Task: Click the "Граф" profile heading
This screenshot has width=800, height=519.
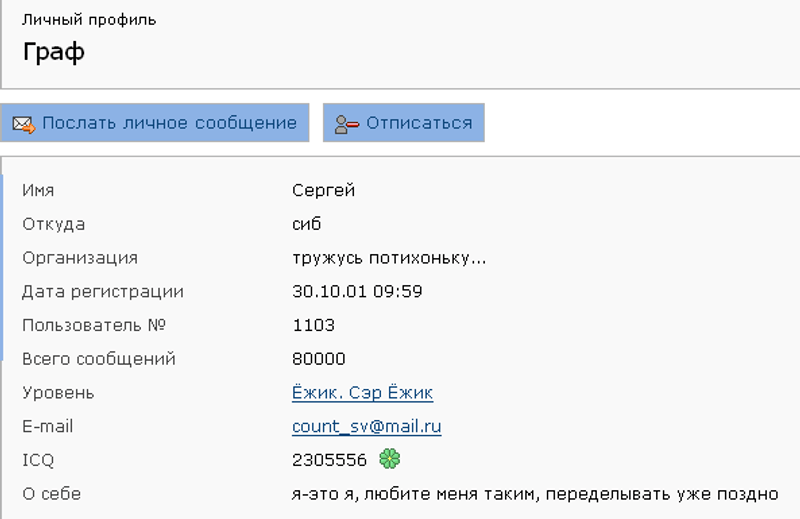Action: 53,53
